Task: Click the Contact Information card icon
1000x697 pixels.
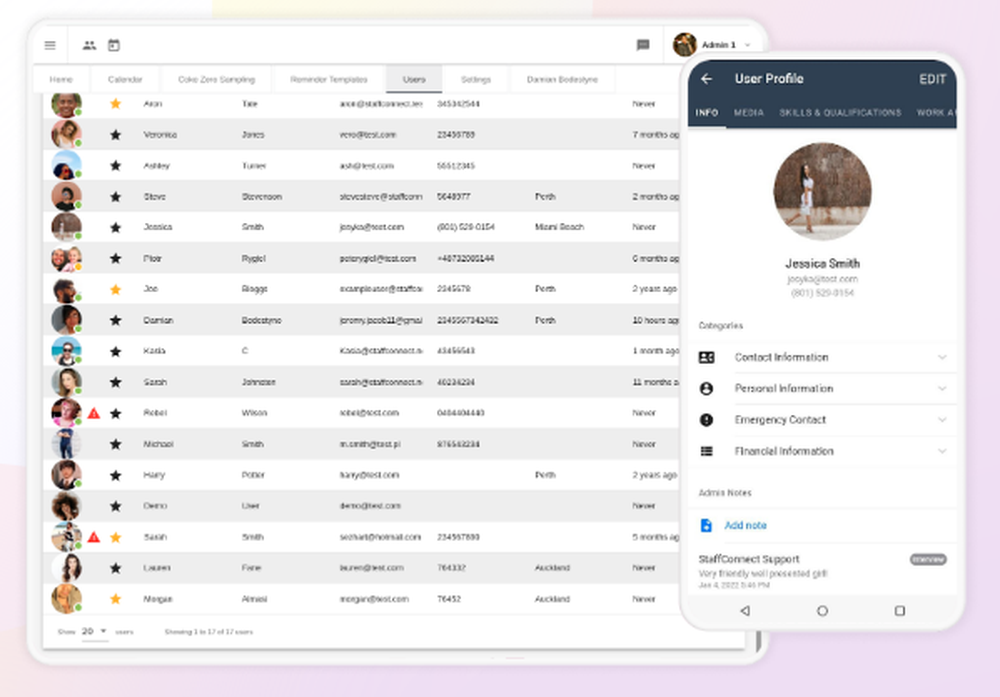Action: click(707, 357)
